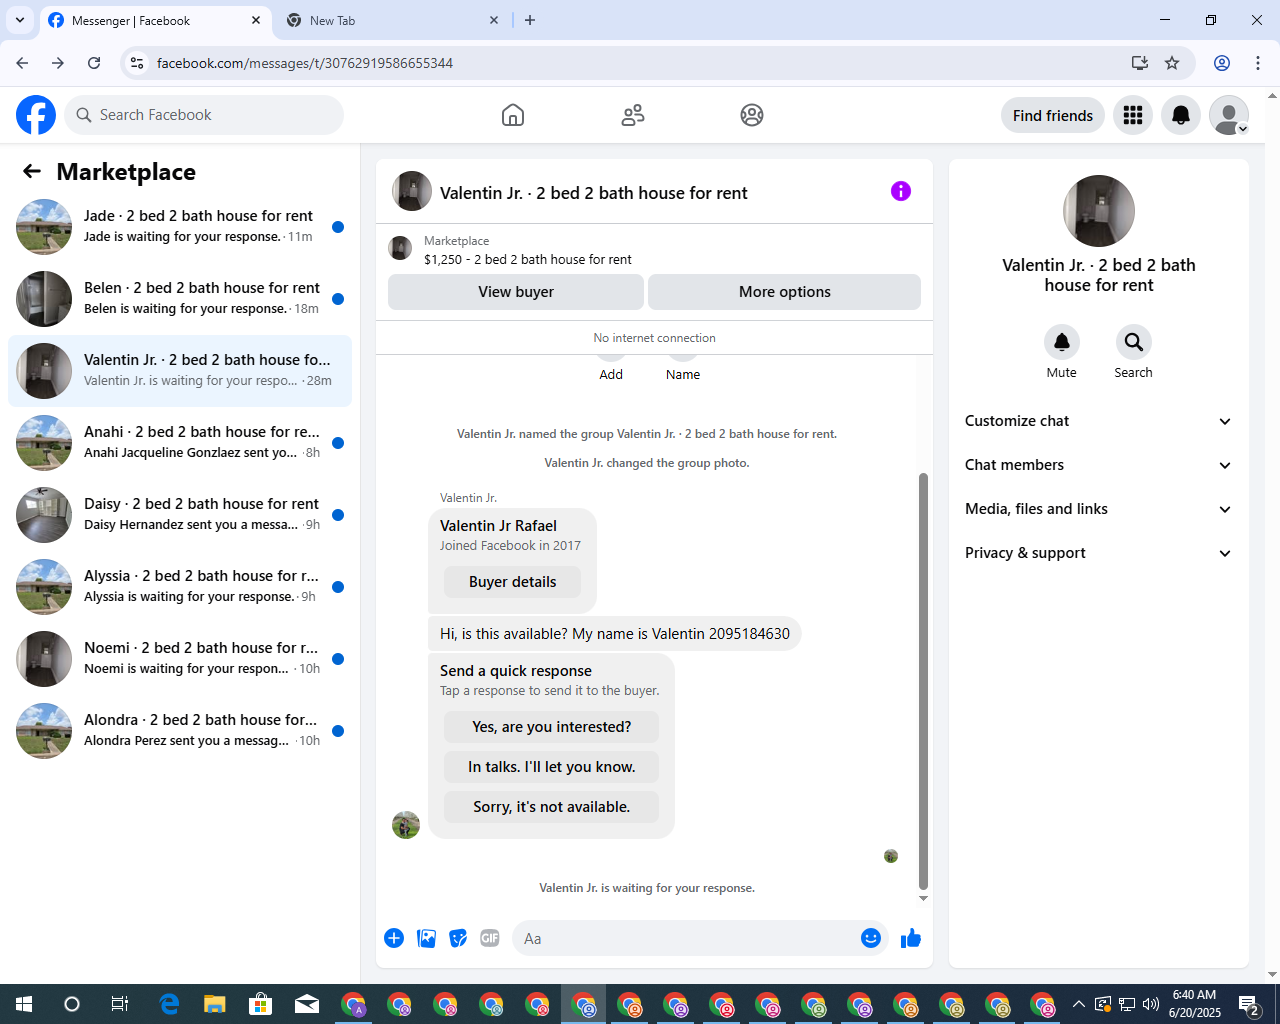The image size is (1280, 1024).
Task: Bookmark this page with the star icon
Action: pyautogui.click(x=1172, y=63)
